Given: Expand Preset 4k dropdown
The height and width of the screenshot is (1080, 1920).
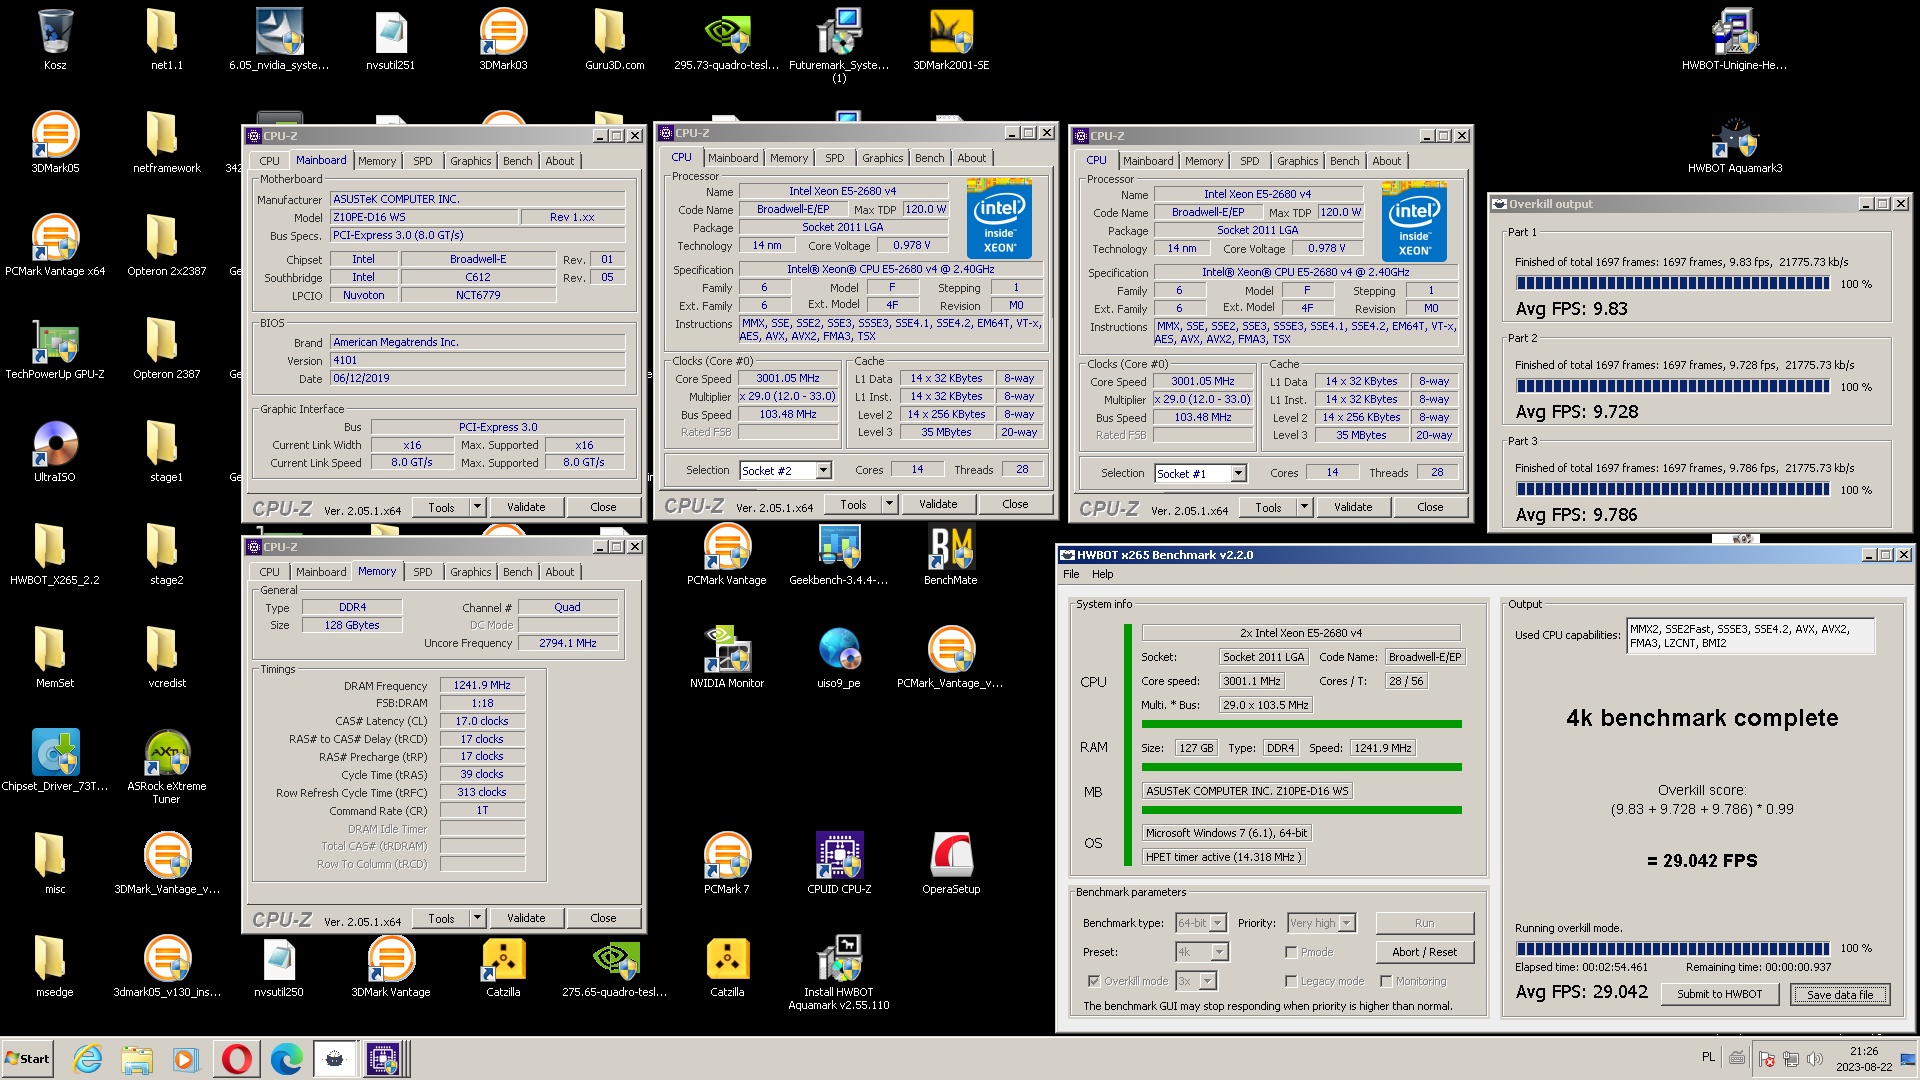Looking at the screenshot, I should click(x=1219, y=952).
